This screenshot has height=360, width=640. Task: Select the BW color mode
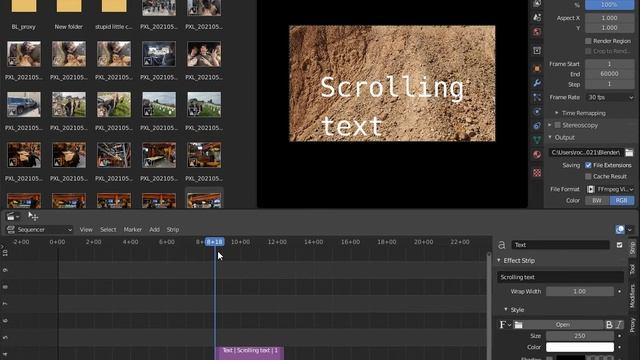597,200
